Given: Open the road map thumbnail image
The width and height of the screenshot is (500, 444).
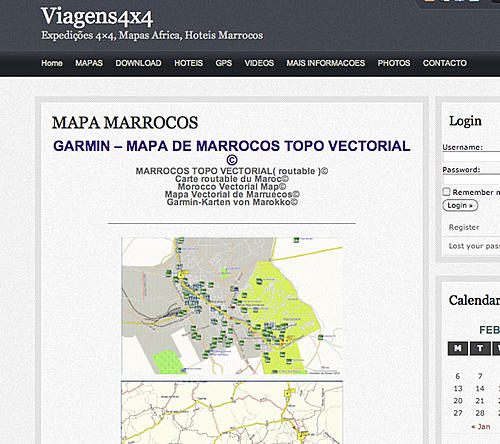Looking at the screenshot, I should [232, 413].
